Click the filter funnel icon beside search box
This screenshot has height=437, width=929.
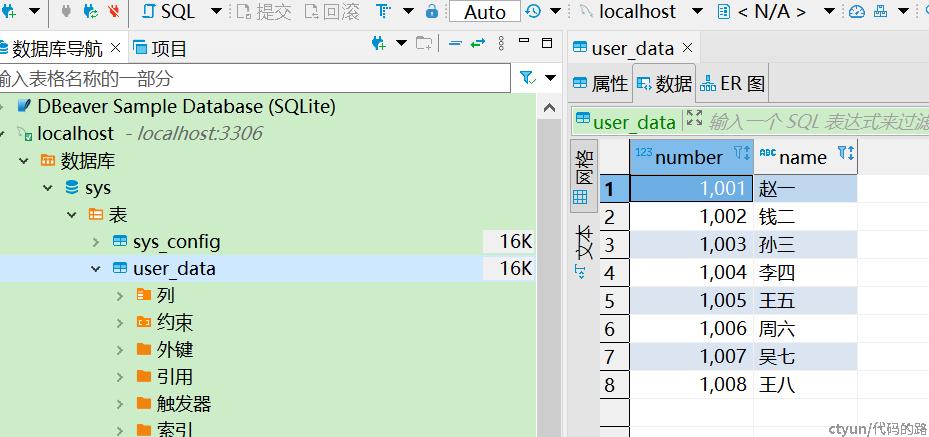click(x=526, y=78)
